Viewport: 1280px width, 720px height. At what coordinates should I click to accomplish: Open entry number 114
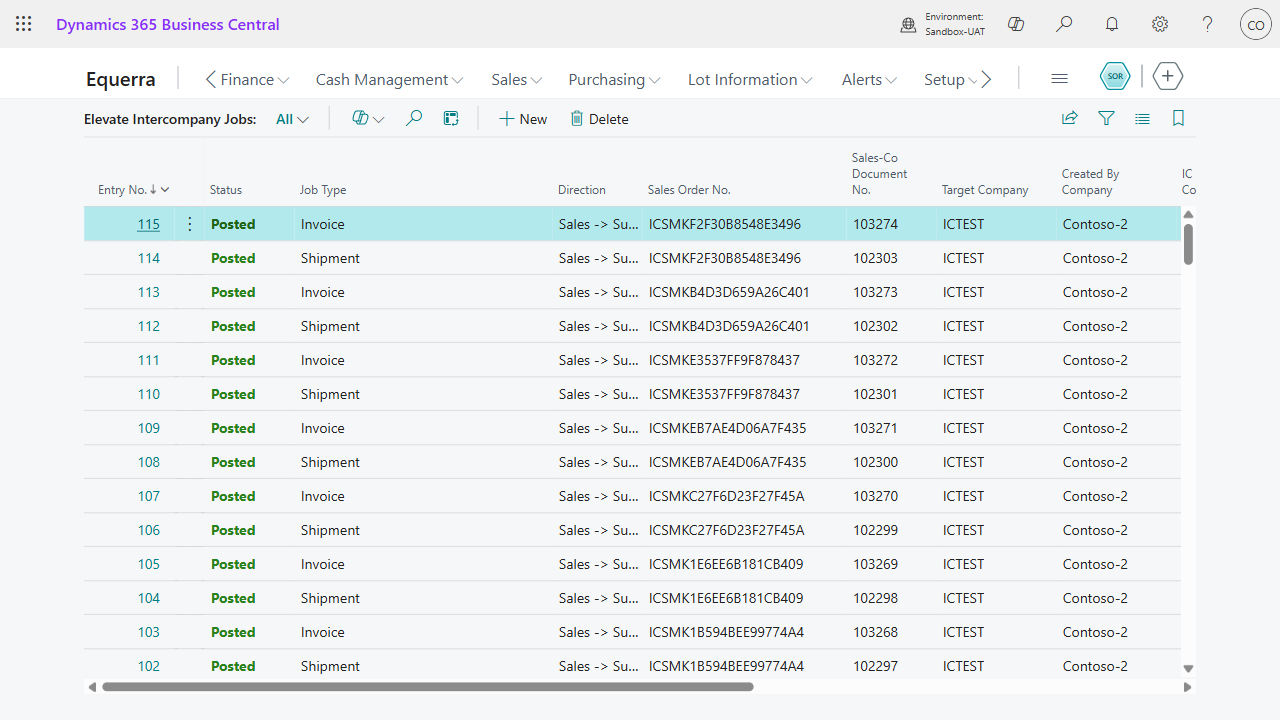[x=148, y=258]
